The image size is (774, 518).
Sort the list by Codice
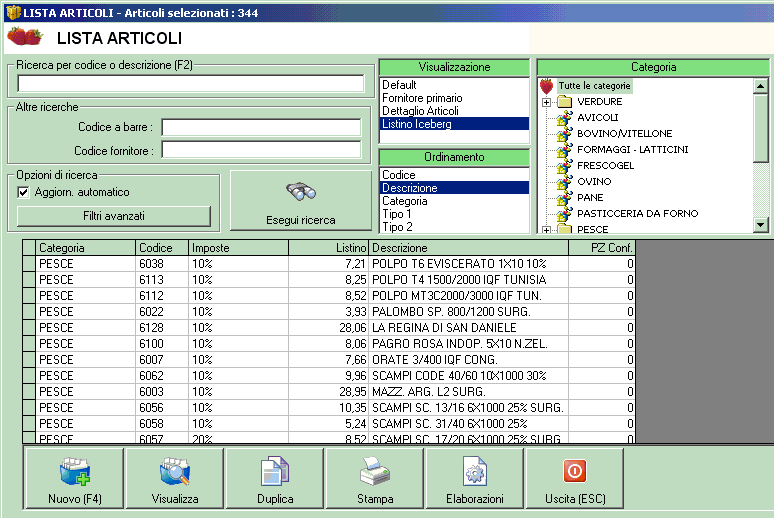pos(399,175)
